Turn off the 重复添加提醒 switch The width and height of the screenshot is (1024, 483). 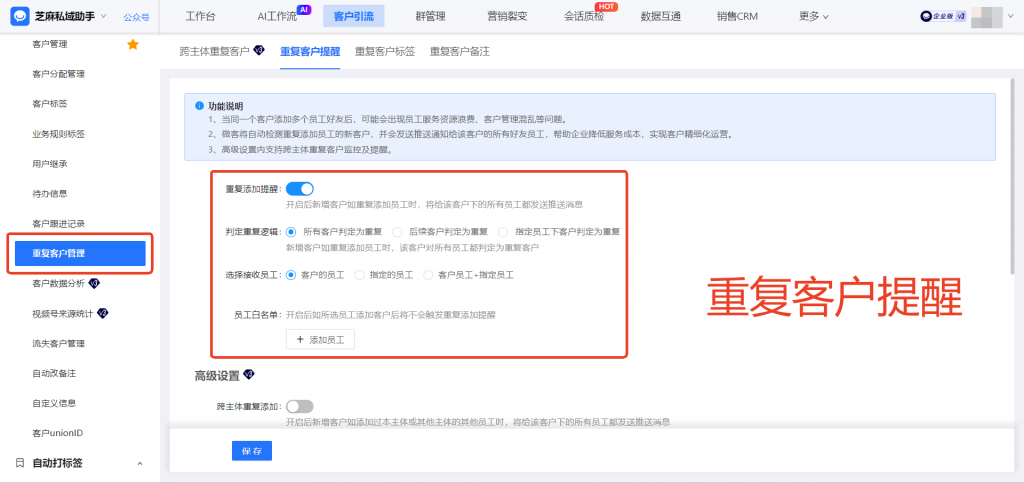tap(300, 189)
